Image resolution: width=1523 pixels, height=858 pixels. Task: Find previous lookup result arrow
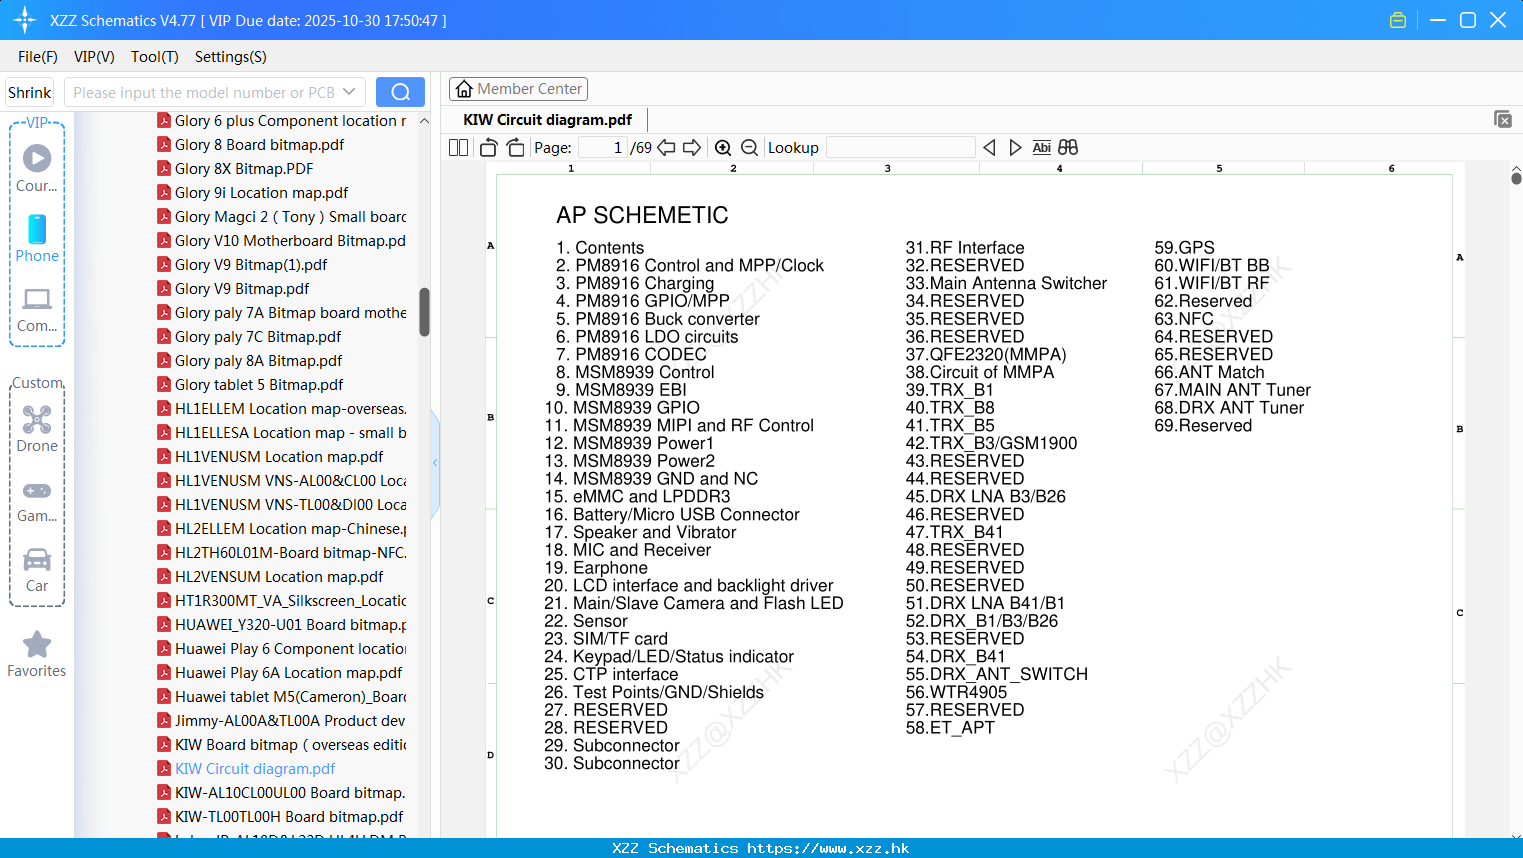pyautogui.click(x=989, y=148)
